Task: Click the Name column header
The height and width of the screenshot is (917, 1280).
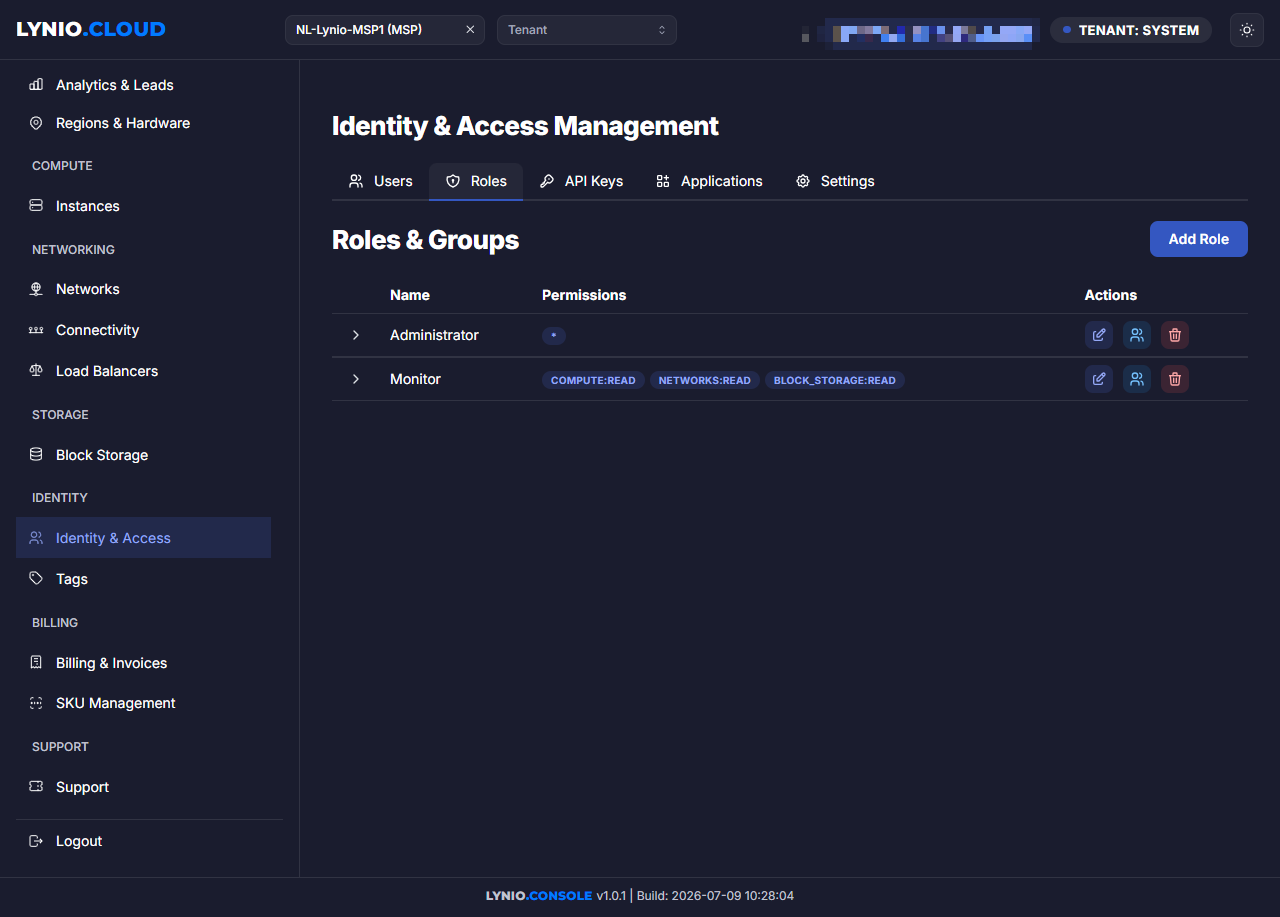Action: [x=410, y=295]
